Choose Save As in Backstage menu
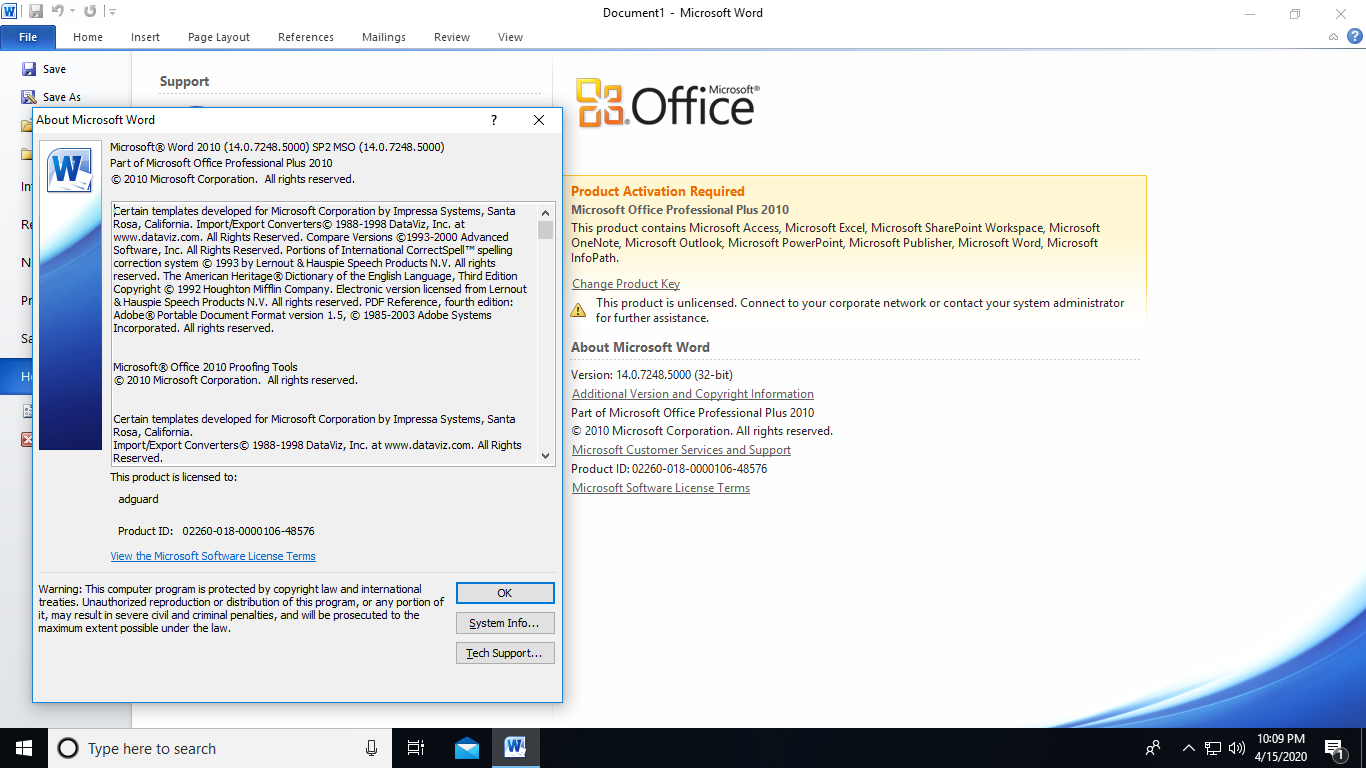Screen dimensions: 1366x768 tap(52, 97)
